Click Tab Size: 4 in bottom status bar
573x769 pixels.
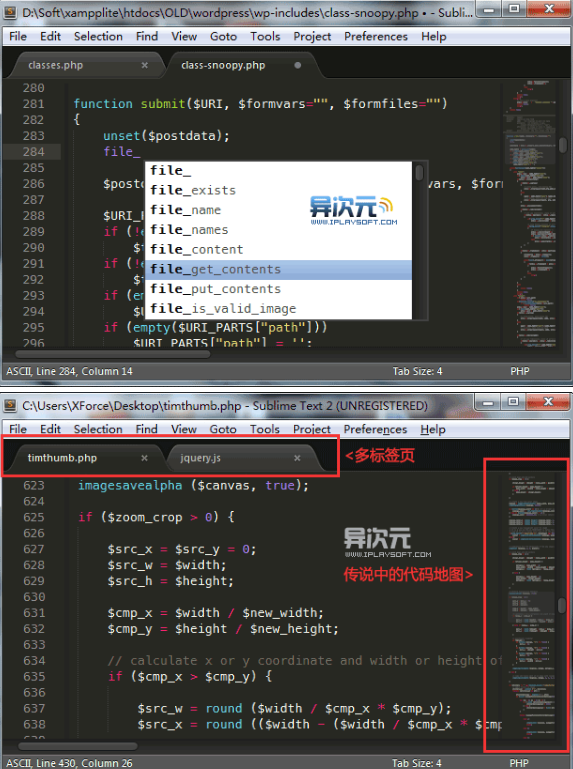(x=417, y=763)
